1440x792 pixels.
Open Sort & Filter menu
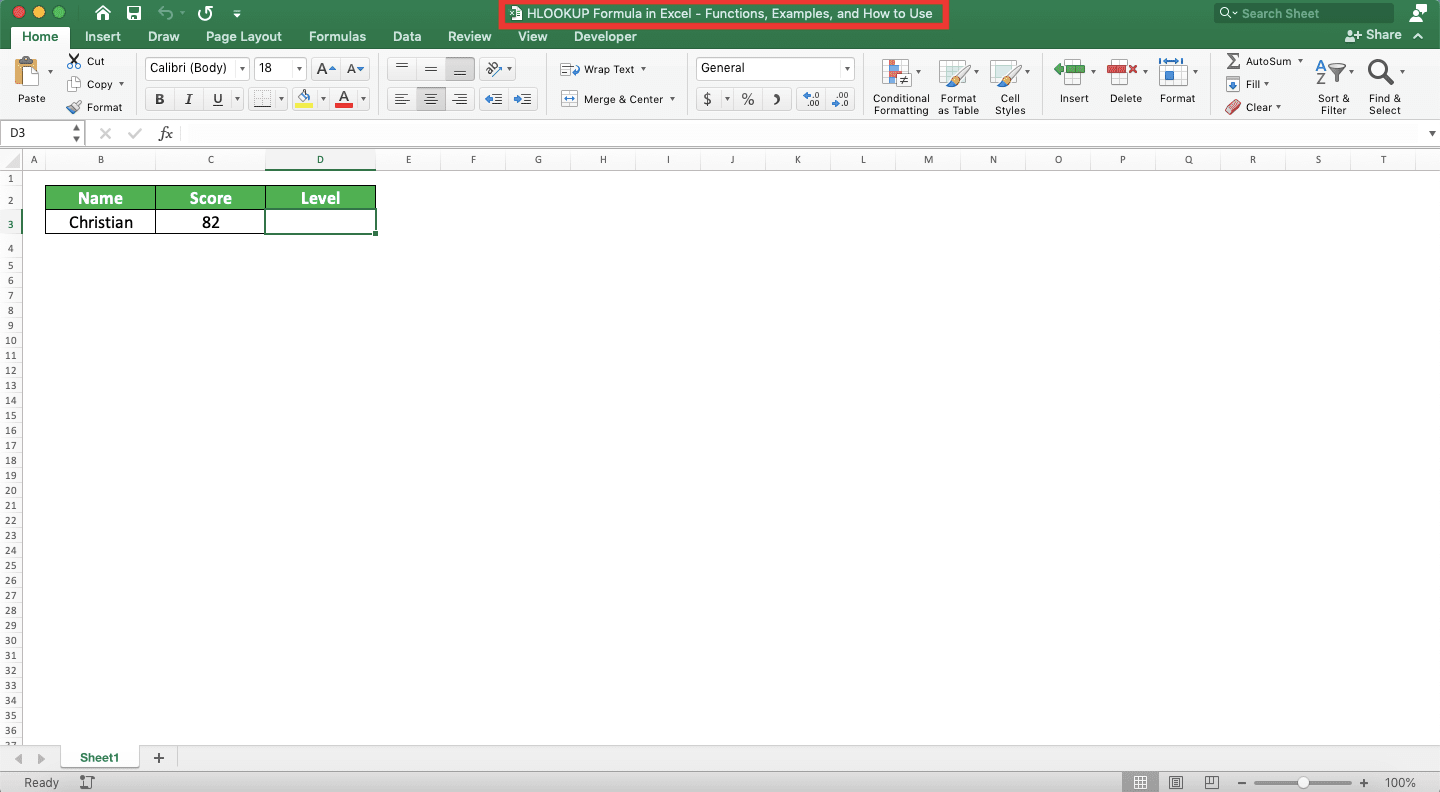[x=1333, y=86]
